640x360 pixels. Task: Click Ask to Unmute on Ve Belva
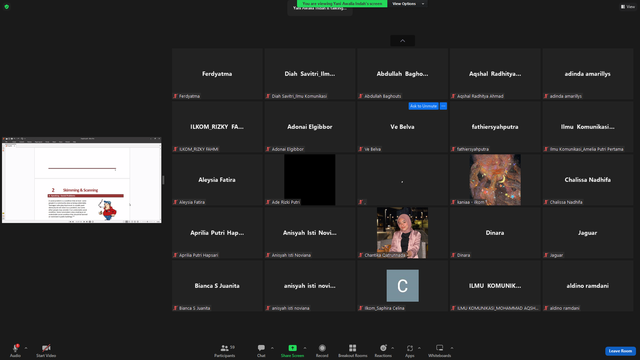[423, 106]
